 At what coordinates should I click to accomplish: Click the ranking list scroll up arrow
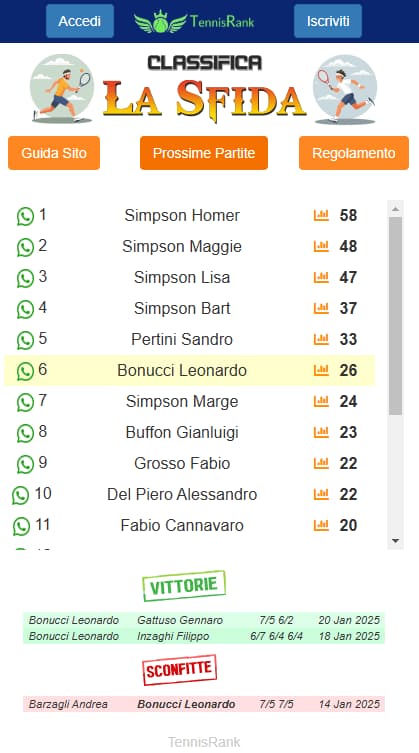pyautogui.click(x=395, y=208)
